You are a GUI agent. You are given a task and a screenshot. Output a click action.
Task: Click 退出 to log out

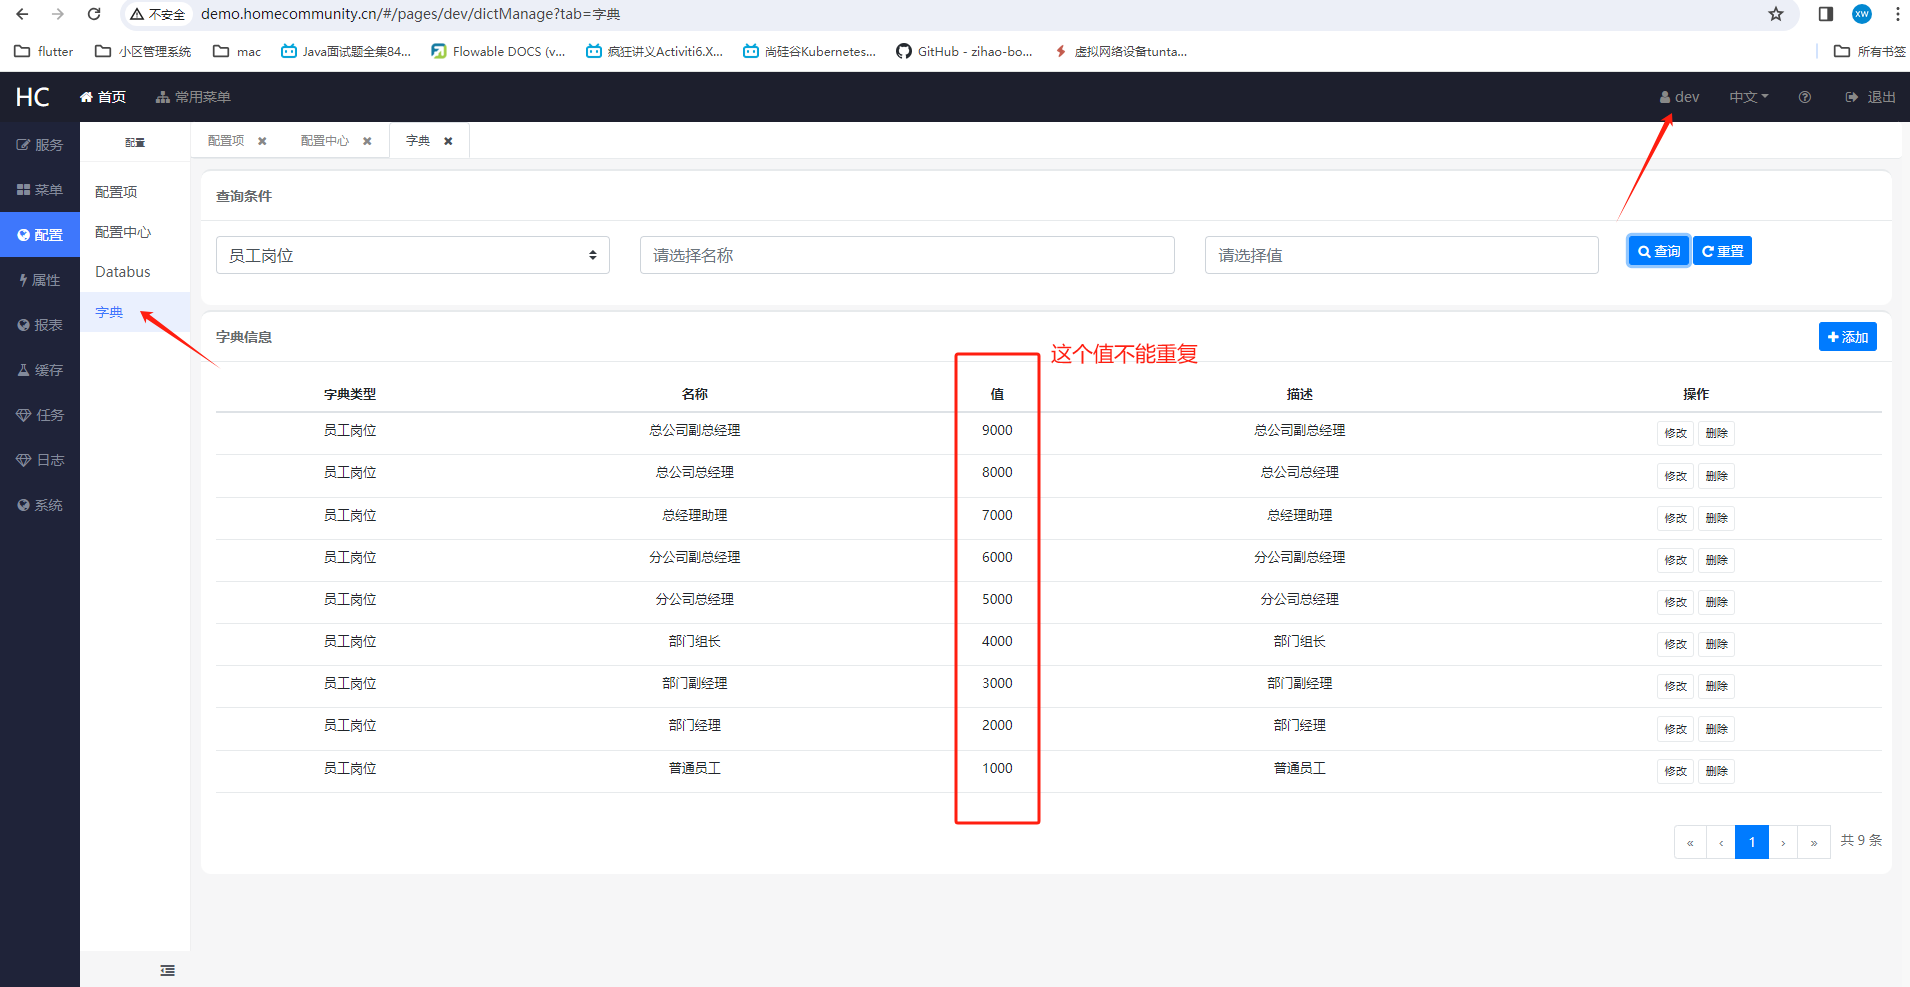1871,97
